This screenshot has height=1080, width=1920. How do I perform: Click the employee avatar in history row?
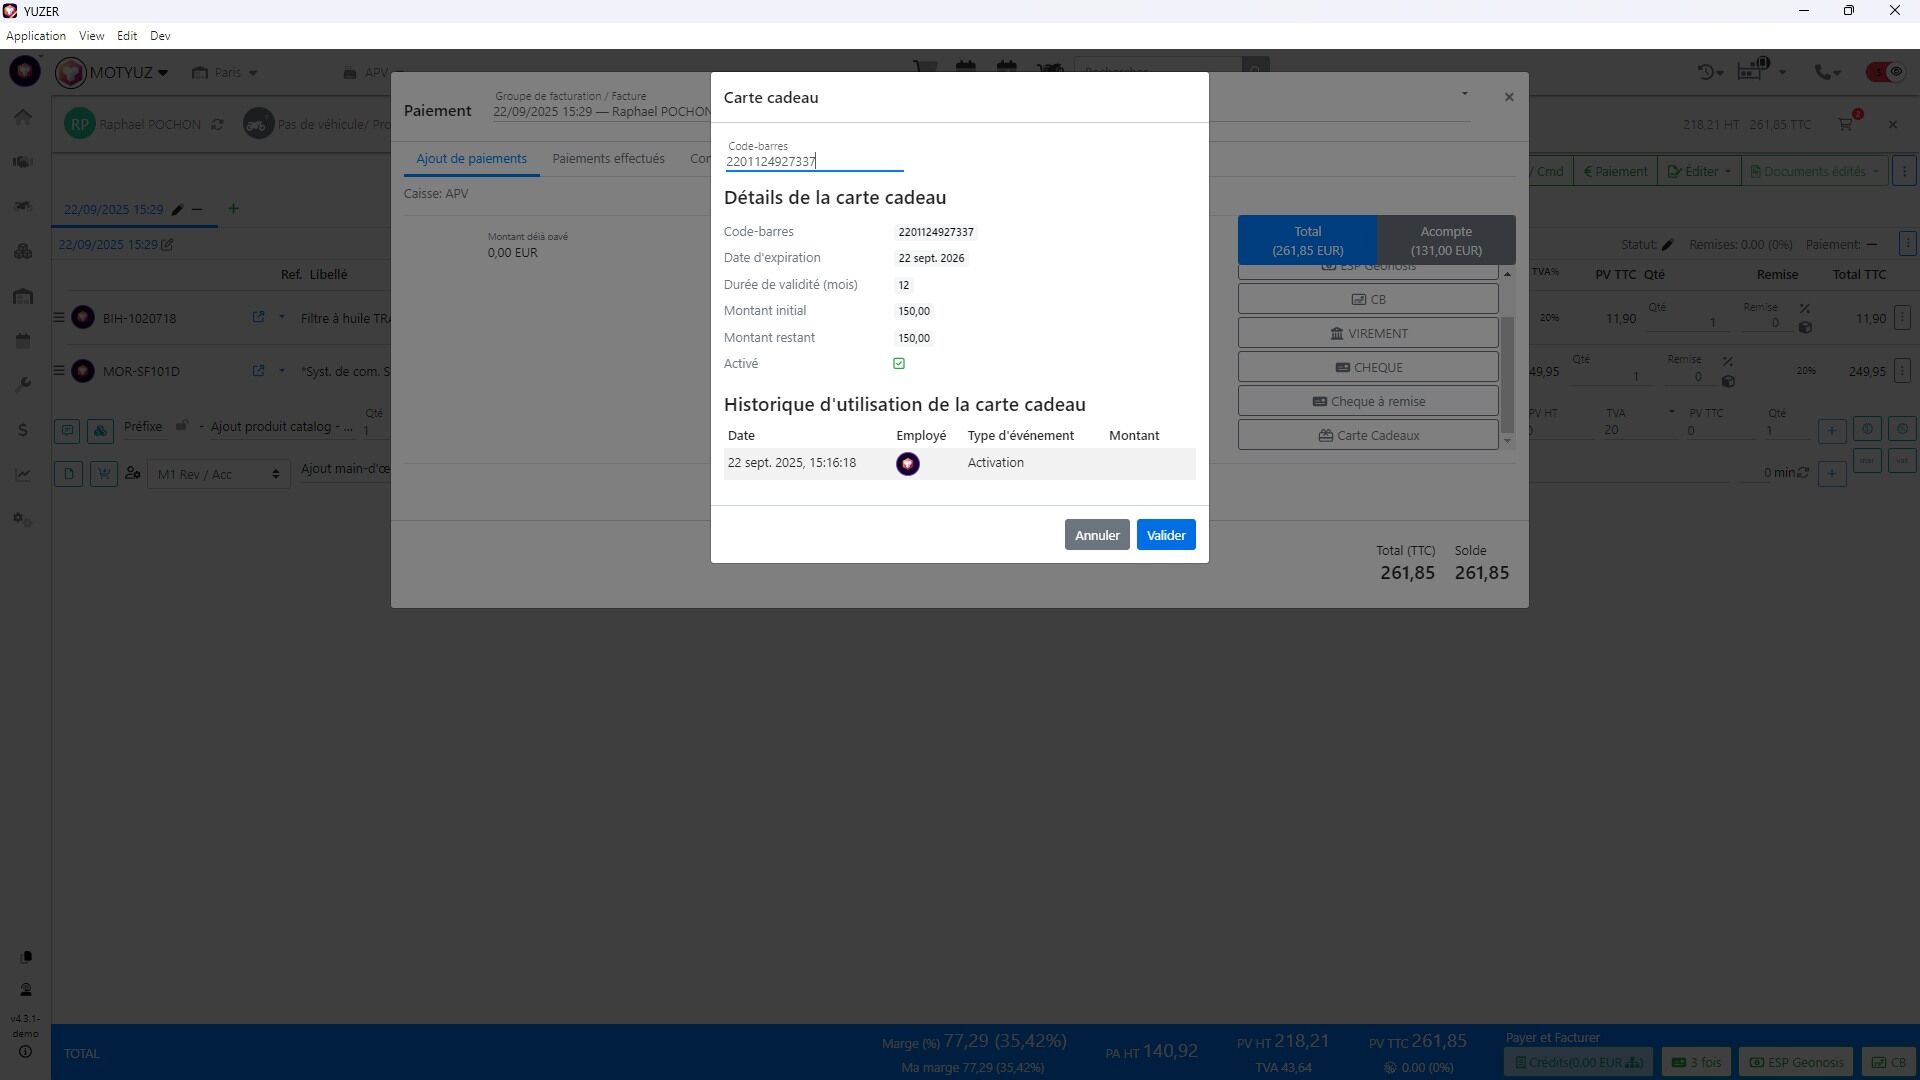907,464
